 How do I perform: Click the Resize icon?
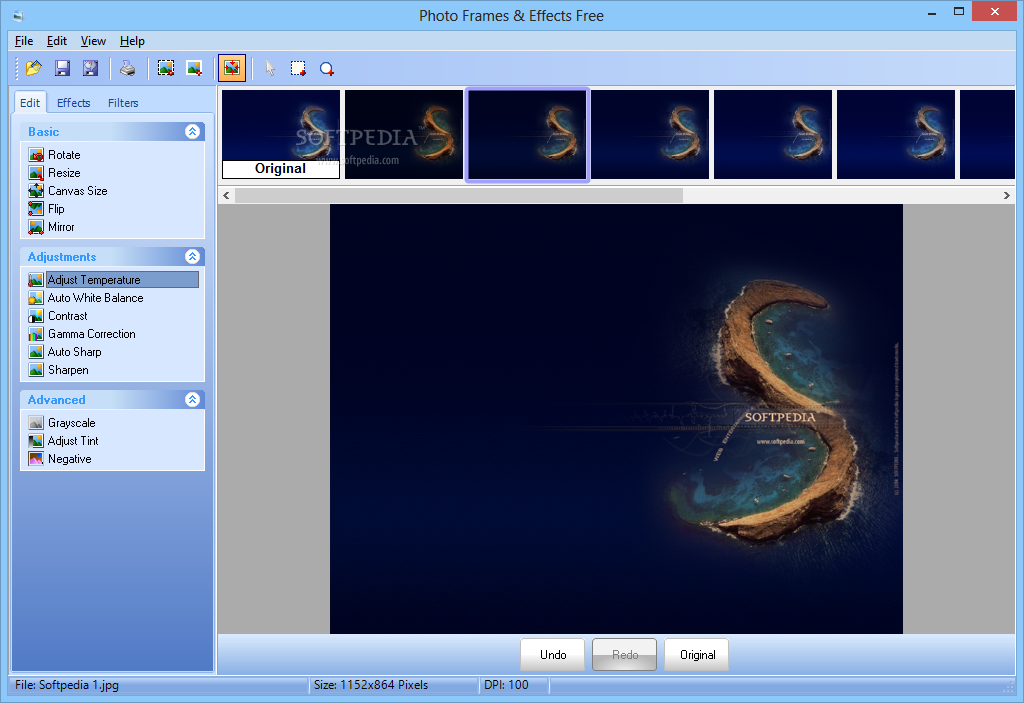click(x=36, y=173)
